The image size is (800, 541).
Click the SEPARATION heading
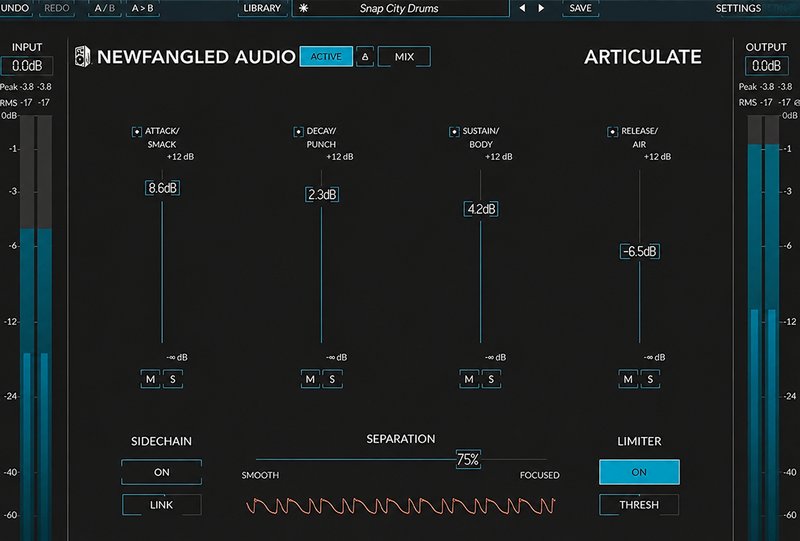point(401,439)
